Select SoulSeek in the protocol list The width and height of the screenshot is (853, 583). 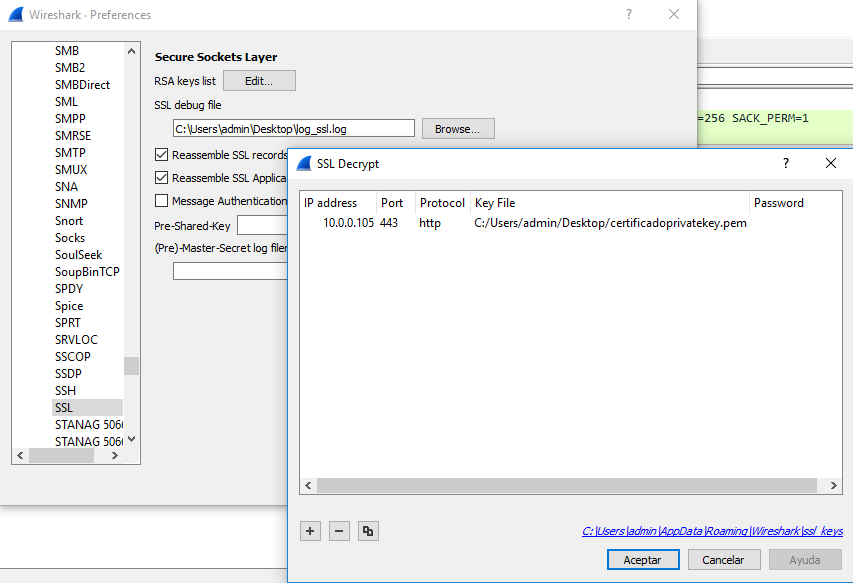(78, 255)
